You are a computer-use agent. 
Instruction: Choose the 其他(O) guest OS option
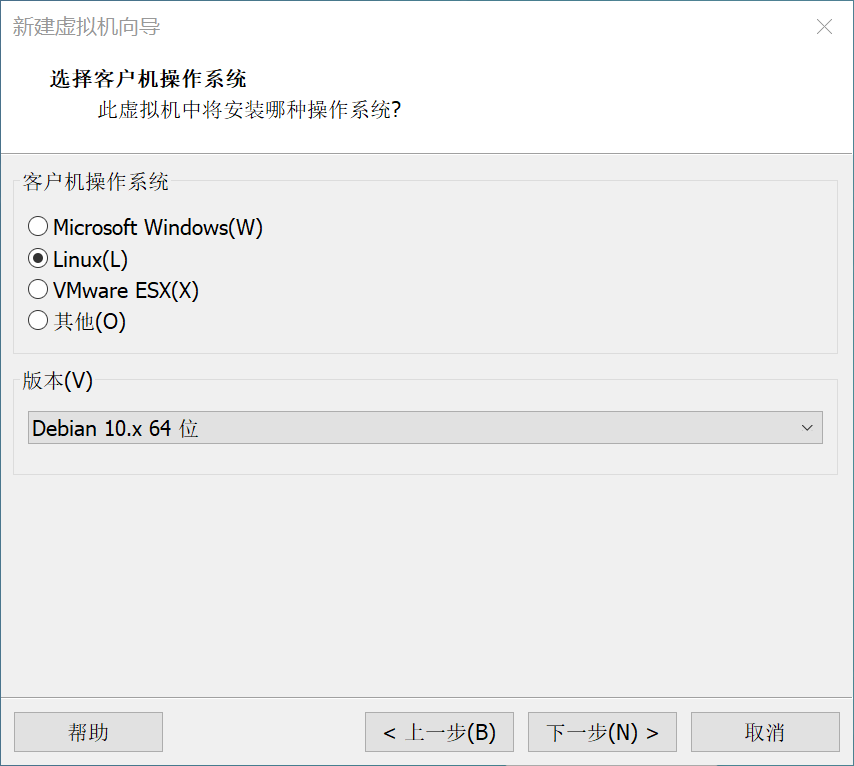(x=37, y=322)
